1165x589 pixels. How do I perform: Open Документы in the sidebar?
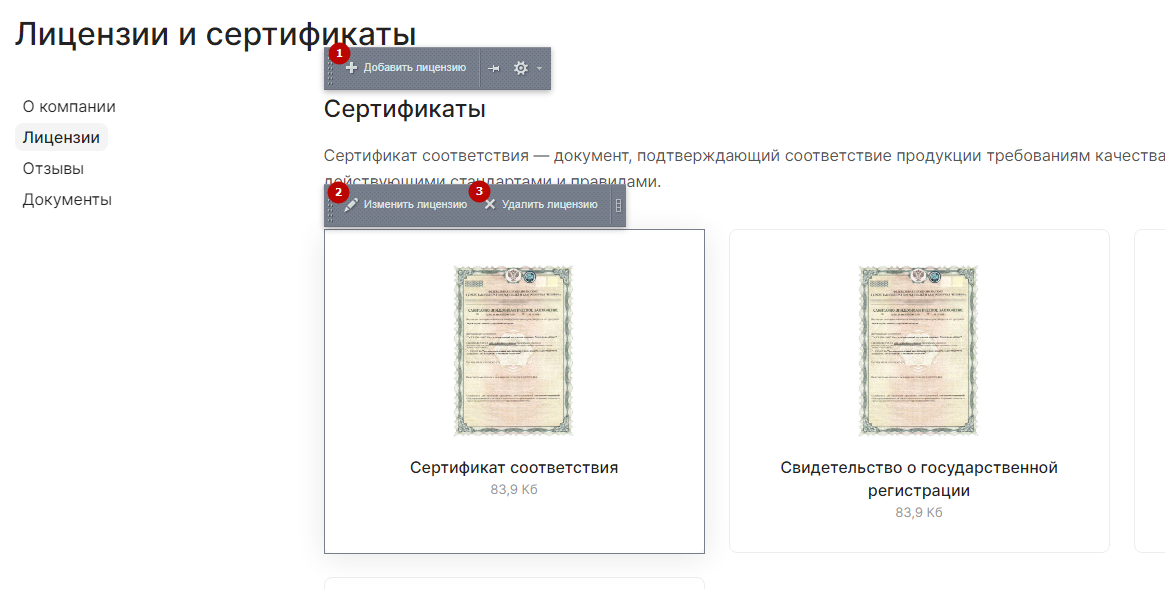pos(67,200)
